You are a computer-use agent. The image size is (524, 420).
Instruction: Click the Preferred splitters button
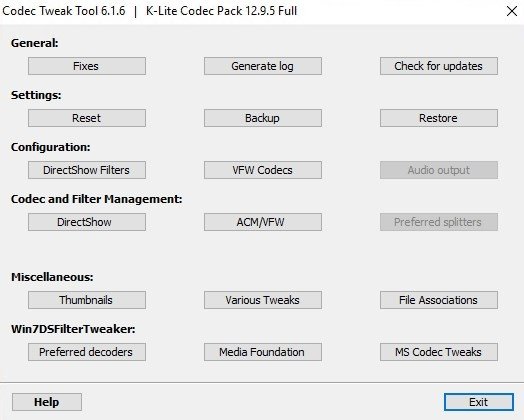coord(439,222)
